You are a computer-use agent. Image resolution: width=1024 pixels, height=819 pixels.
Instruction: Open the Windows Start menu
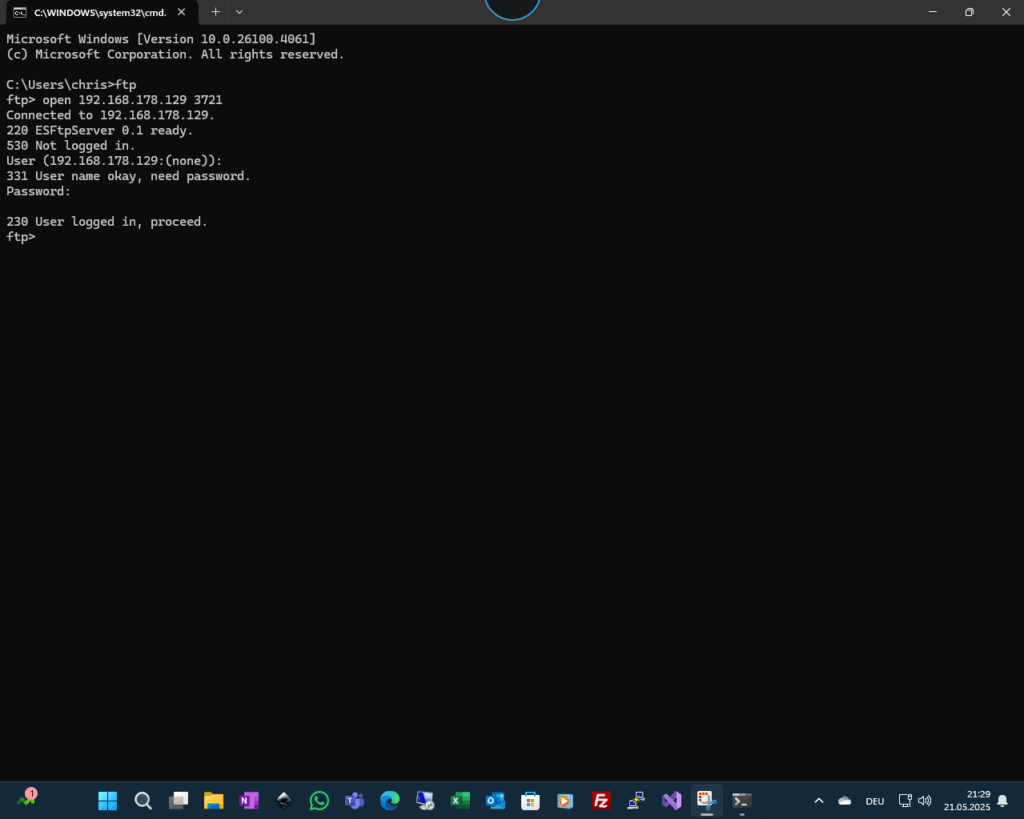click(108, 801)
